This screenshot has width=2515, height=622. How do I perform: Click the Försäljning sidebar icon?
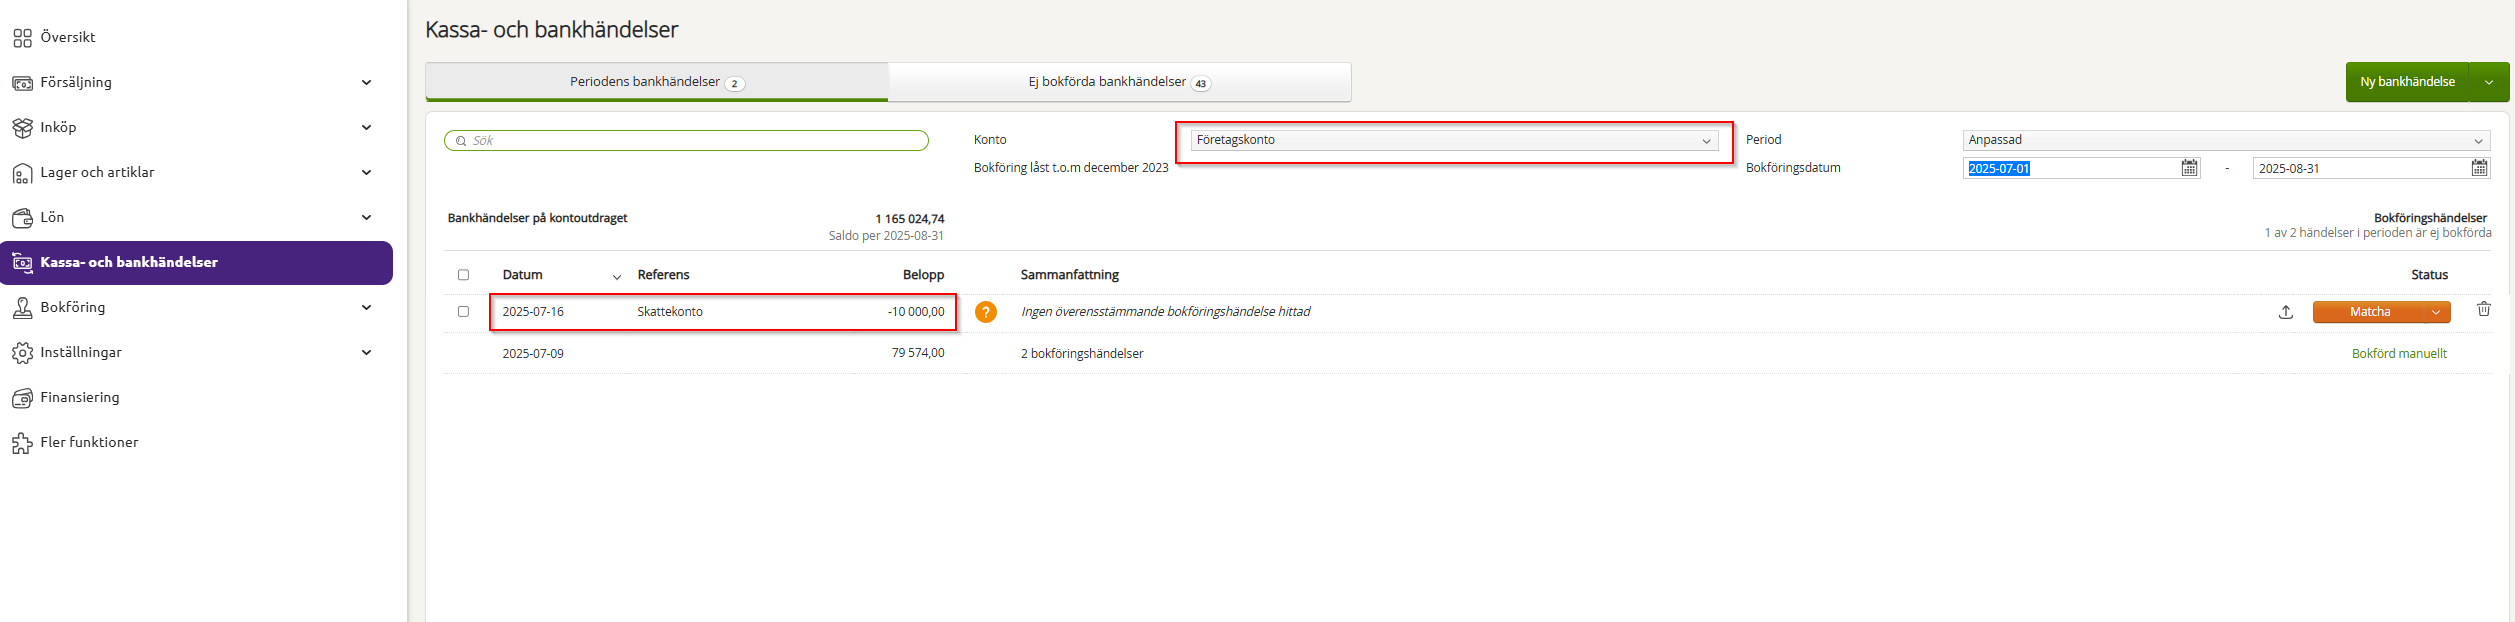tap(22, 83)
